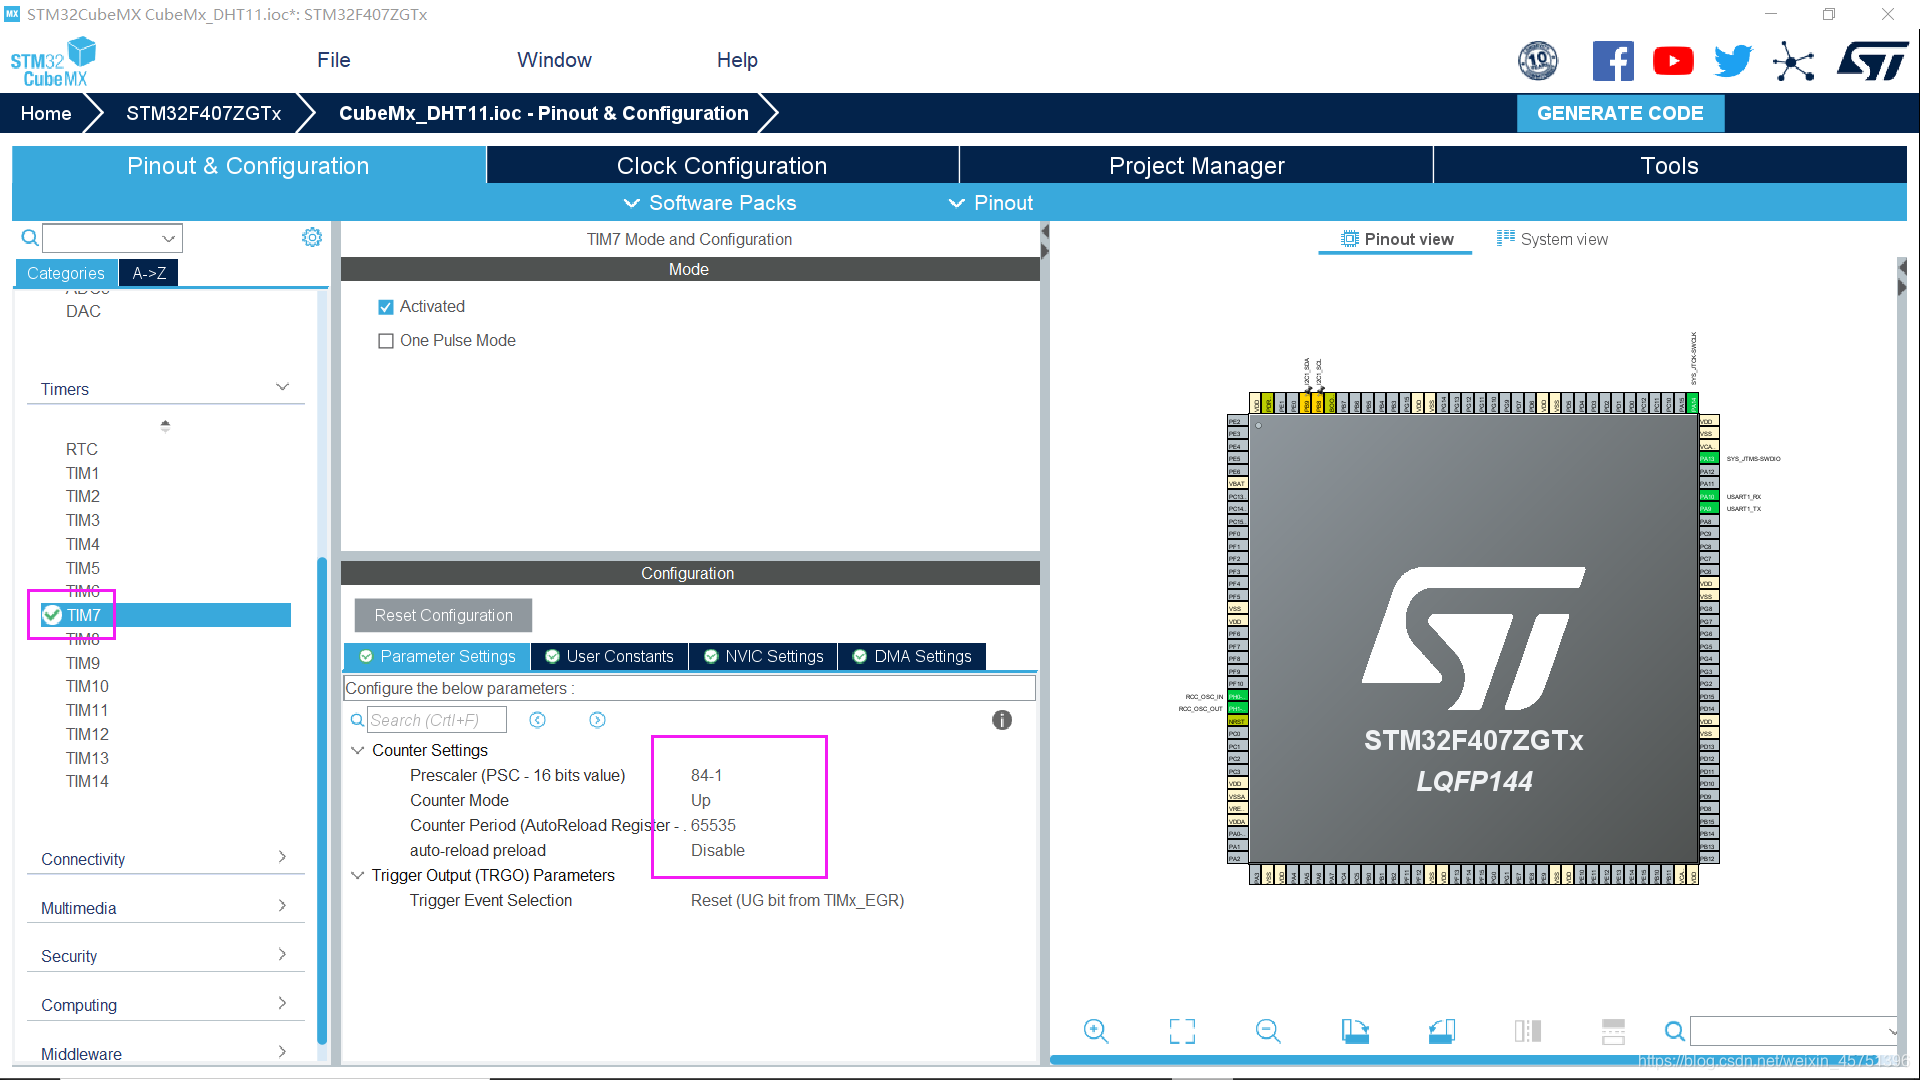Go to next parameter search result
This screenshot has height=1080, width=1920.
pos(597,720)
